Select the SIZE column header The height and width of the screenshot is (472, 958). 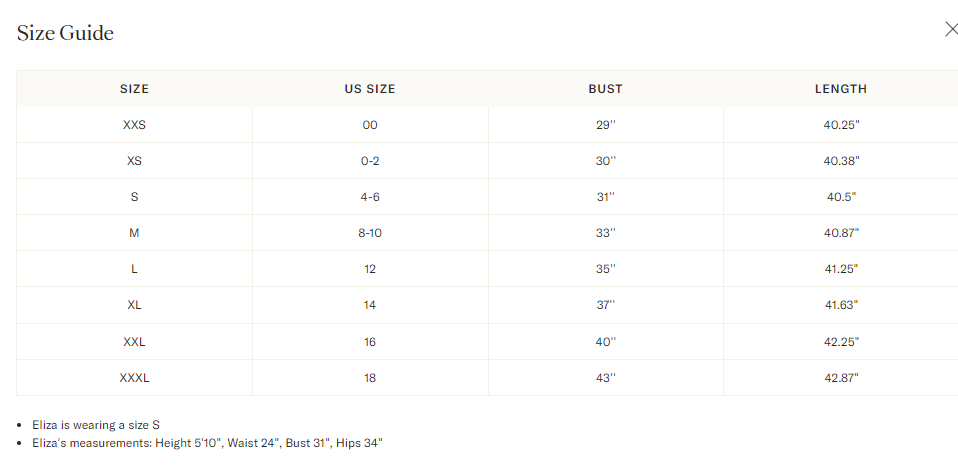pyautogui.click(x=134, y=89)
